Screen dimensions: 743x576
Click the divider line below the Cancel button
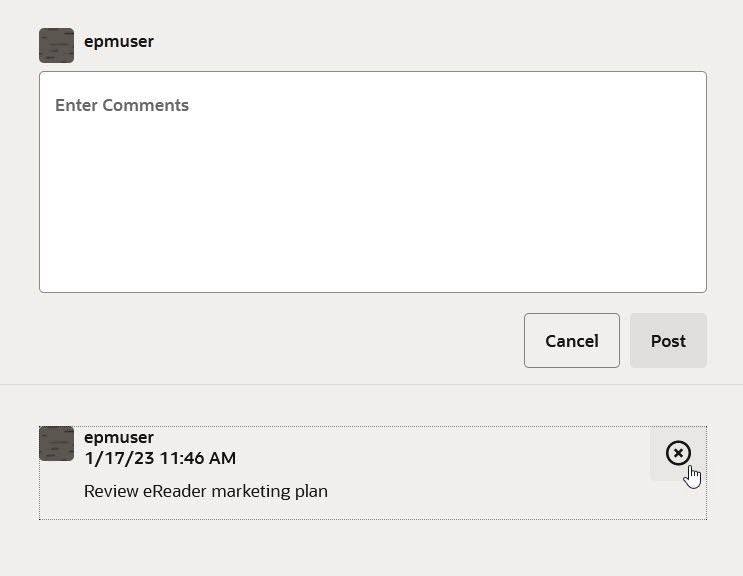pos(371,385)
